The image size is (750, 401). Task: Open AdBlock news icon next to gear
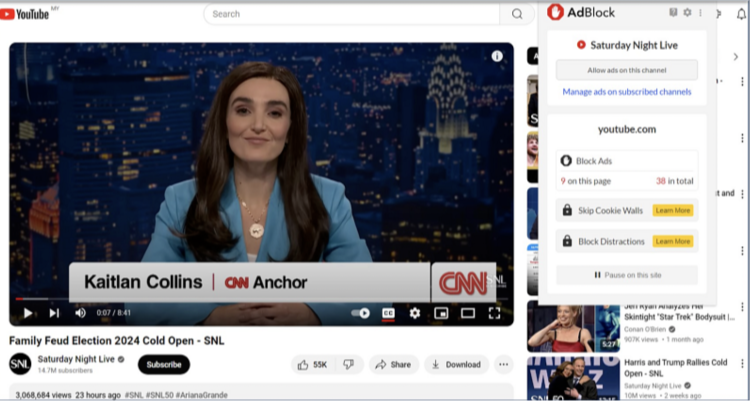coord(673,12)
